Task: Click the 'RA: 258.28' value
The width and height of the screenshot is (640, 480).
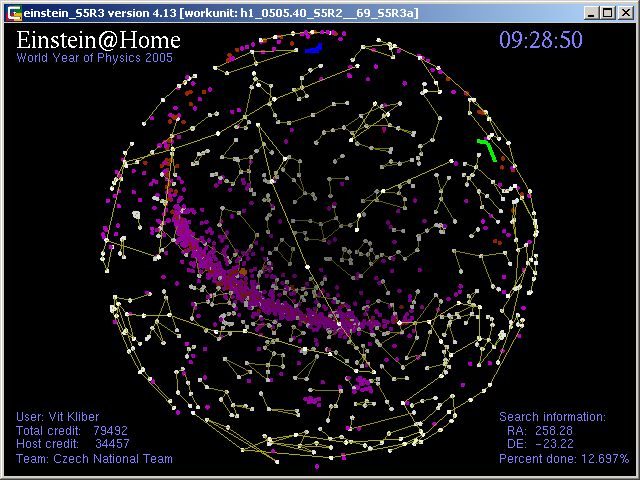Action: click(540, 430)
